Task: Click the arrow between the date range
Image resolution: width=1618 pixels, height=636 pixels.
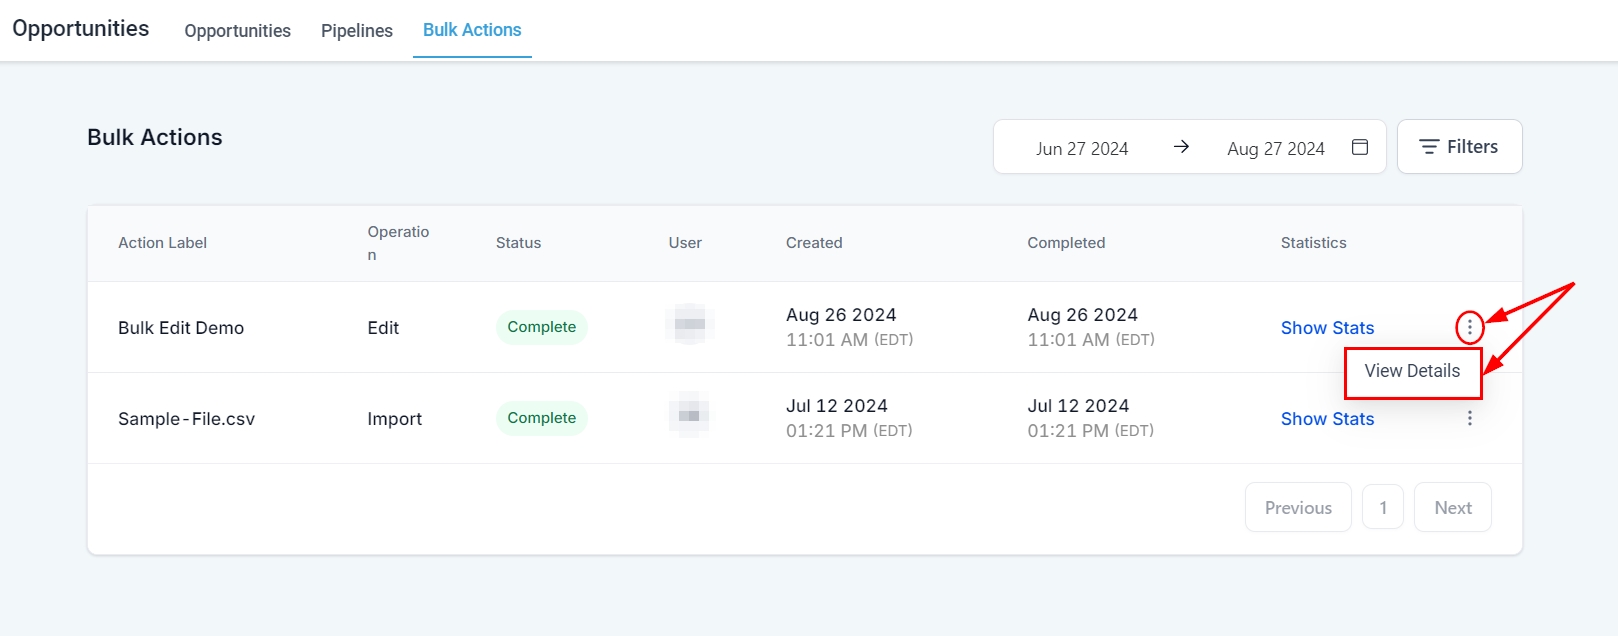Action: coord(1181,147)
